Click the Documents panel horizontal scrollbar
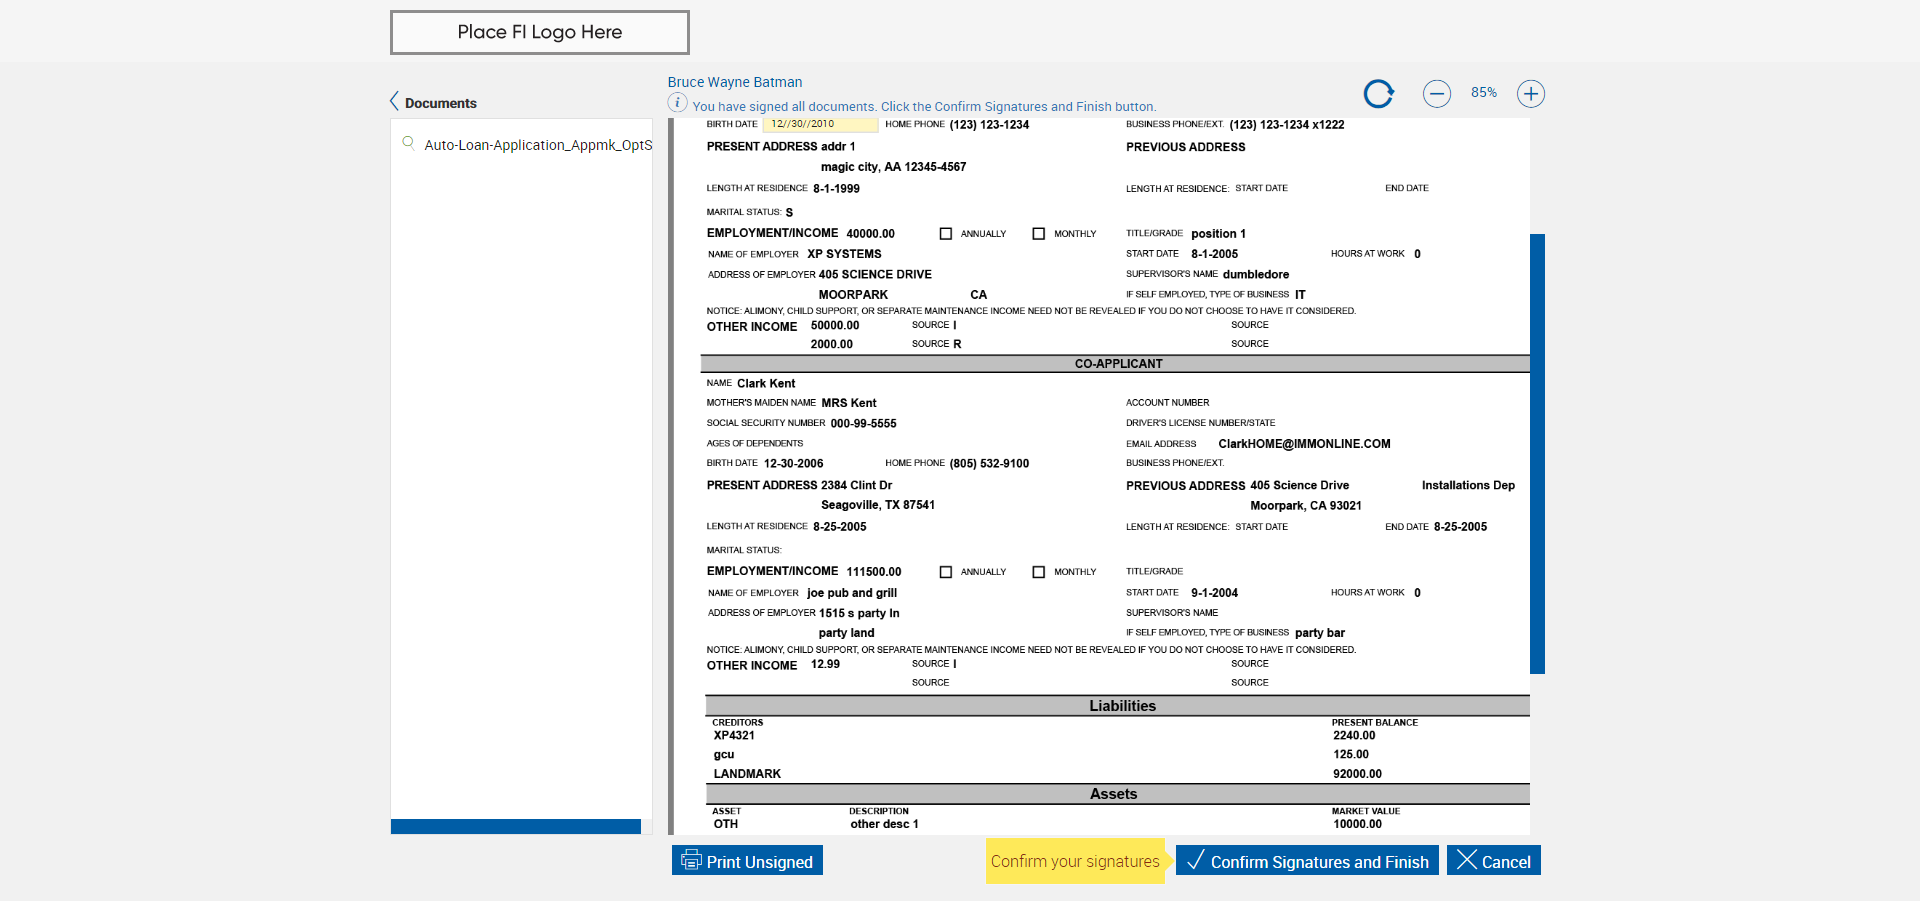This screenshot has width=1920, height=901. click(515, 826)
